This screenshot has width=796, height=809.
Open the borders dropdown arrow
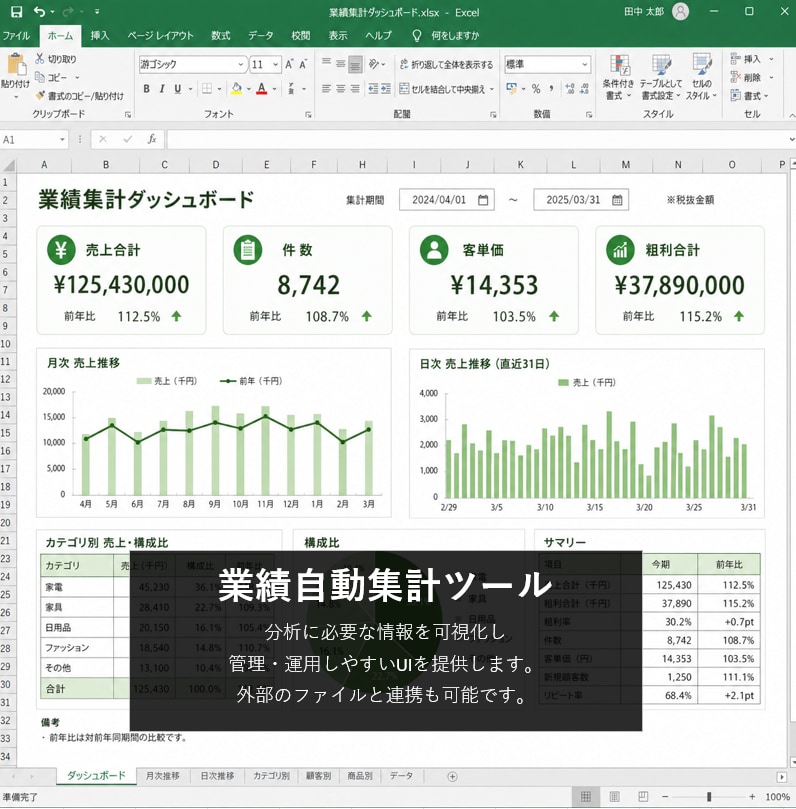[219, 89]
